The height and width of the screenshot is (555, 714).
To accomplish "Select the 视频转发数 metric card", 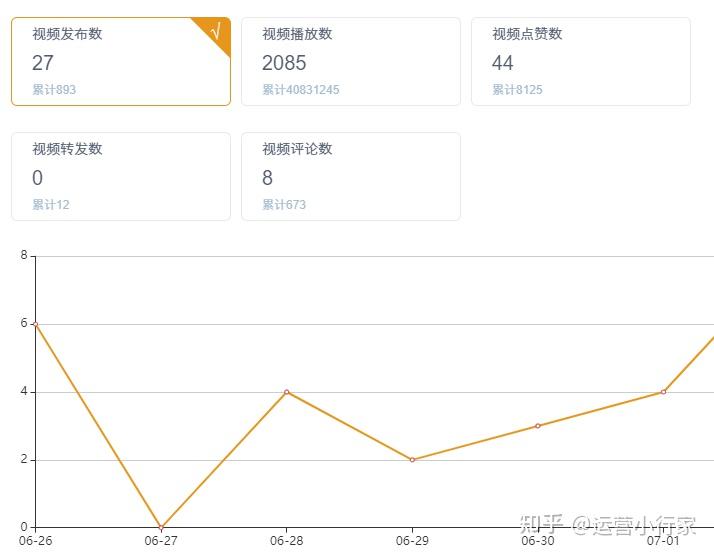I will (x=120, y=176).
